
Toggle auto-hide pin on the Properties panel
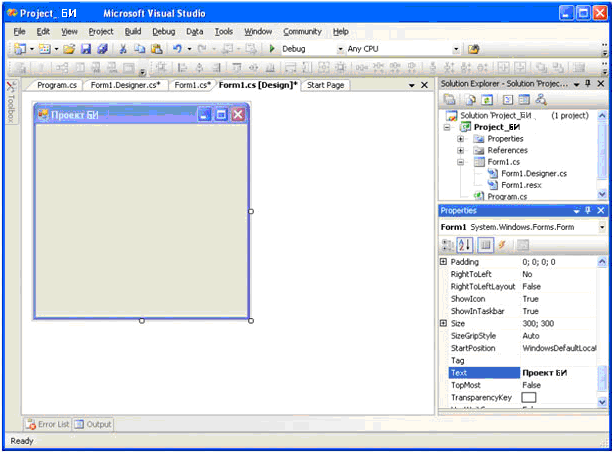(x=588, y=210)
